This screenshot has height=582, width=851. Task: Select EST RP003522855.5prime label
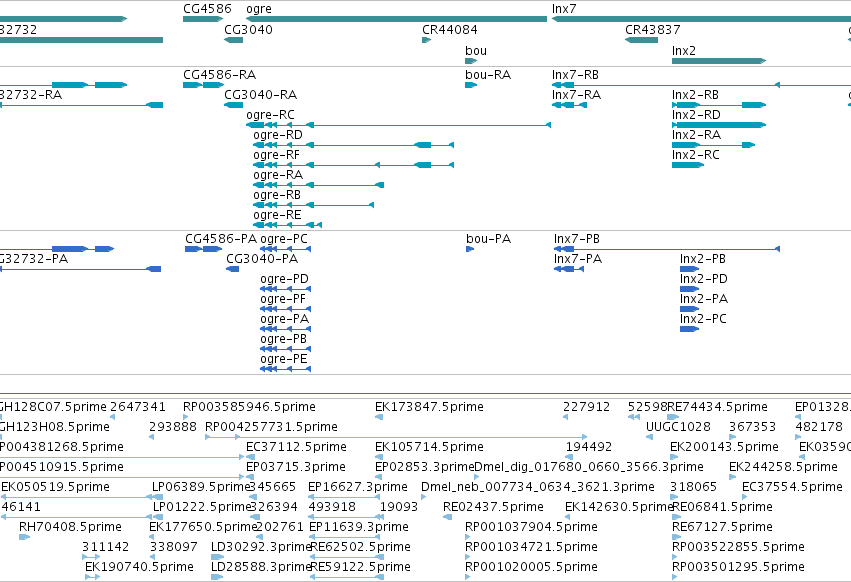[738, 547]
